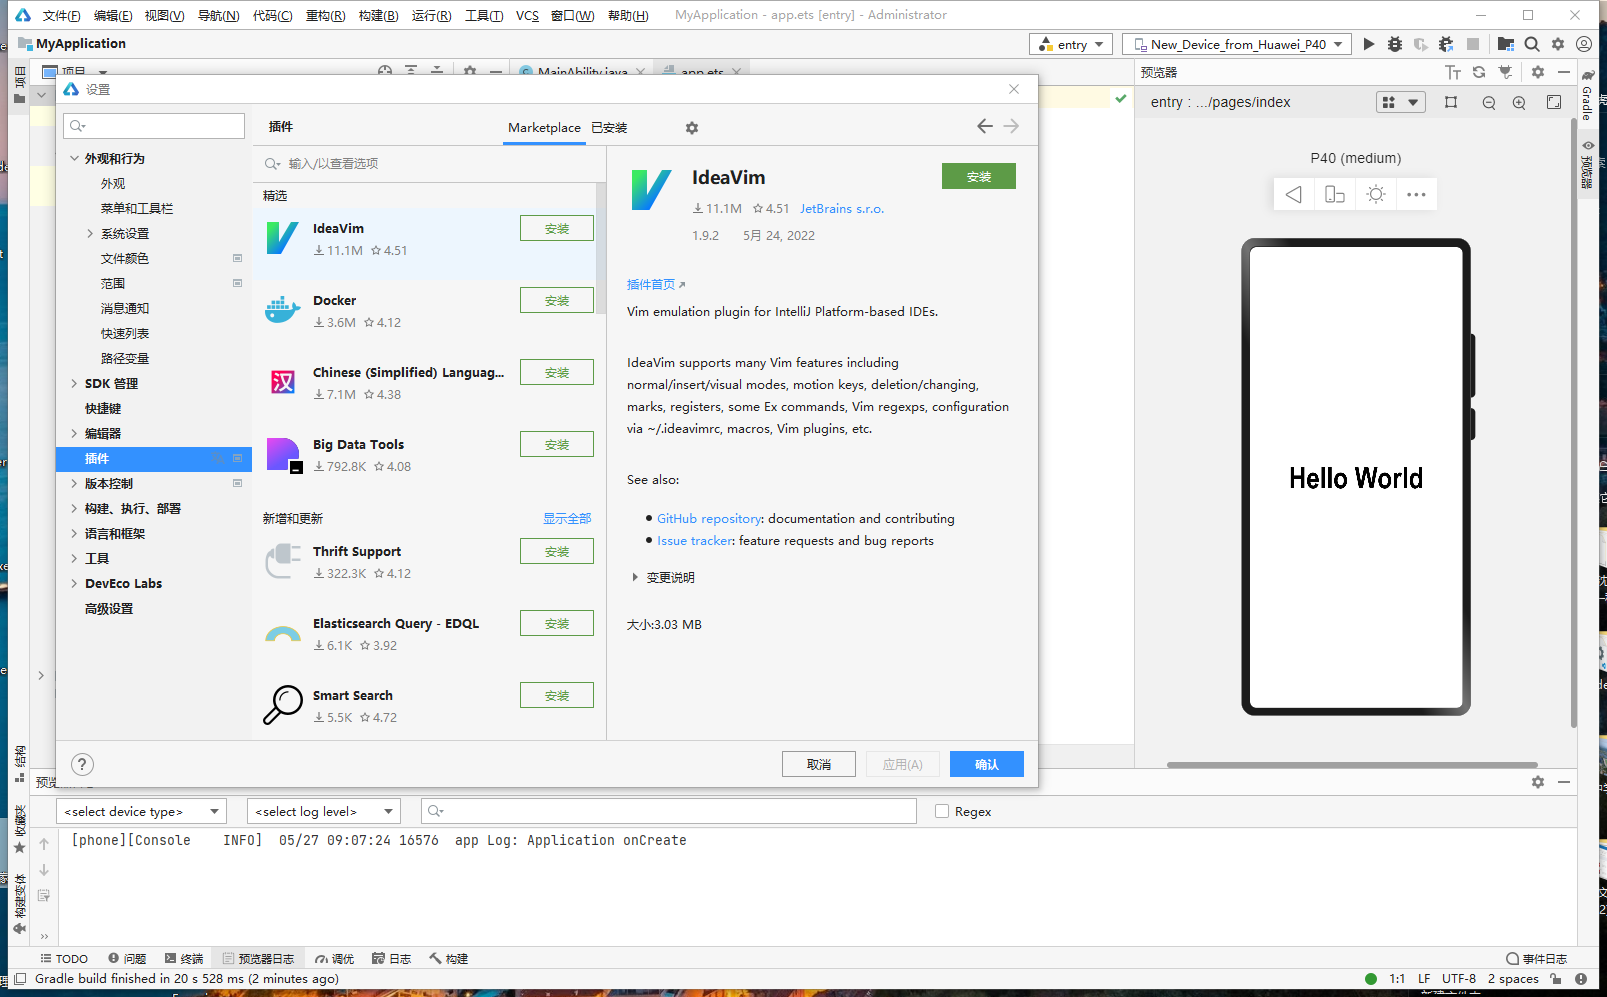The height and width of the screenshot is (997, 1607).
Task: Open the search everywhere magnifier icon
Action: pyautogui.click(x=1532, y=44)
